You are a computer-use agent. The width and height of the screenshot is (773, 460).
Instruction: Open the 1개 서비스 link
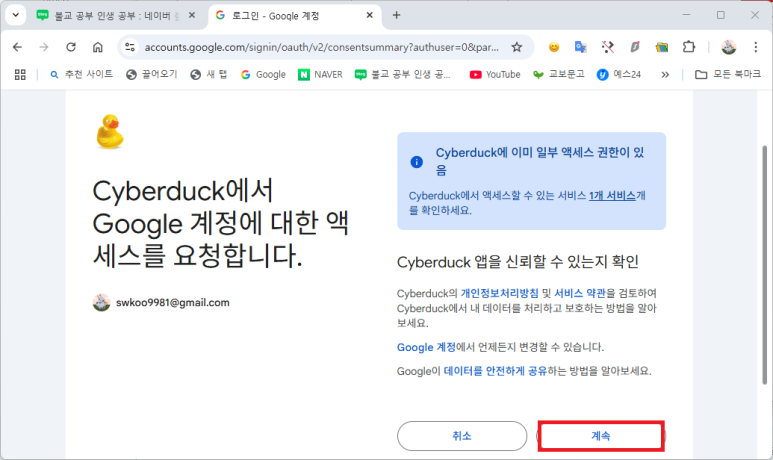pyautogui.click(x=612, y=196)
